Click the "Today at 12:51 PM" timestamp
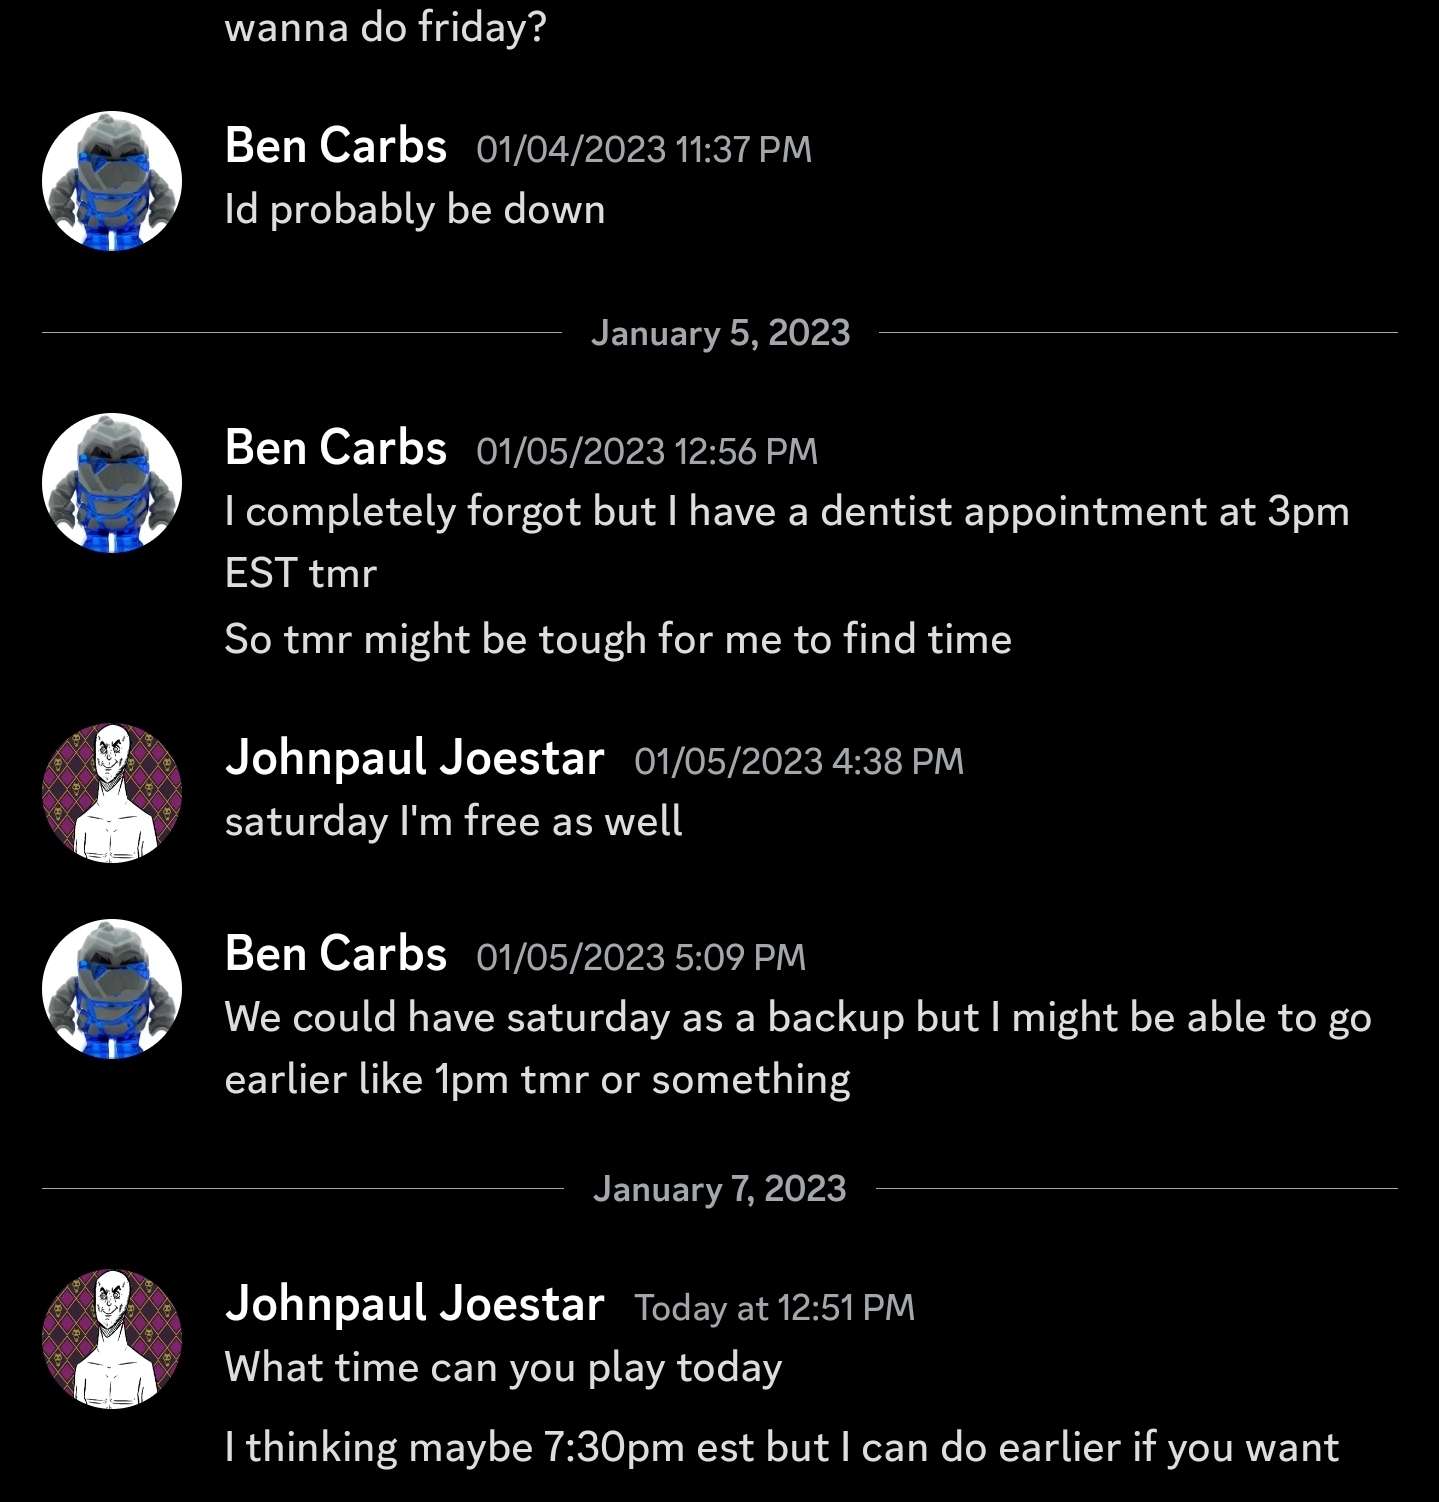This screenshot has height=1502, width=1439. coord(772,1308)
